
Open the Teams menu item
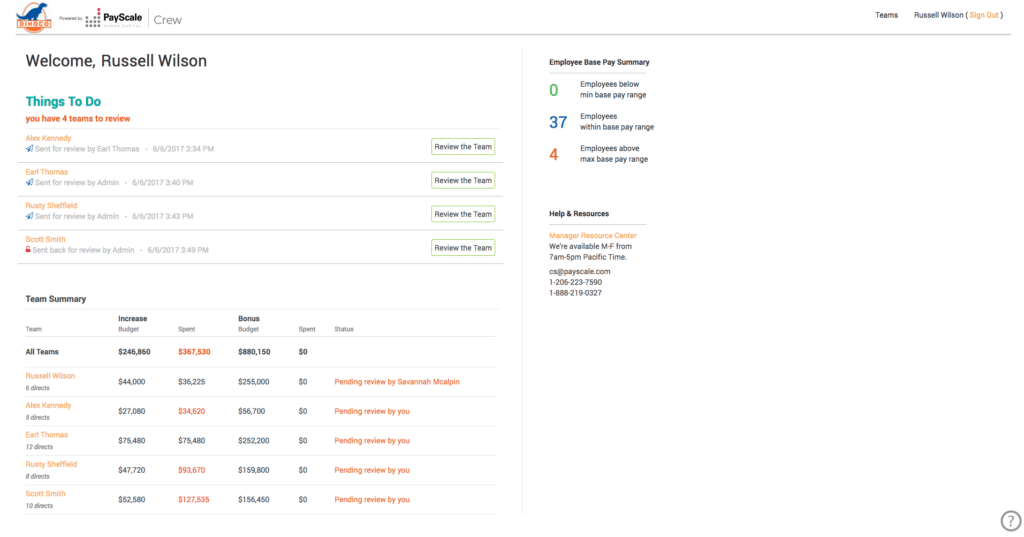(886, 15)
